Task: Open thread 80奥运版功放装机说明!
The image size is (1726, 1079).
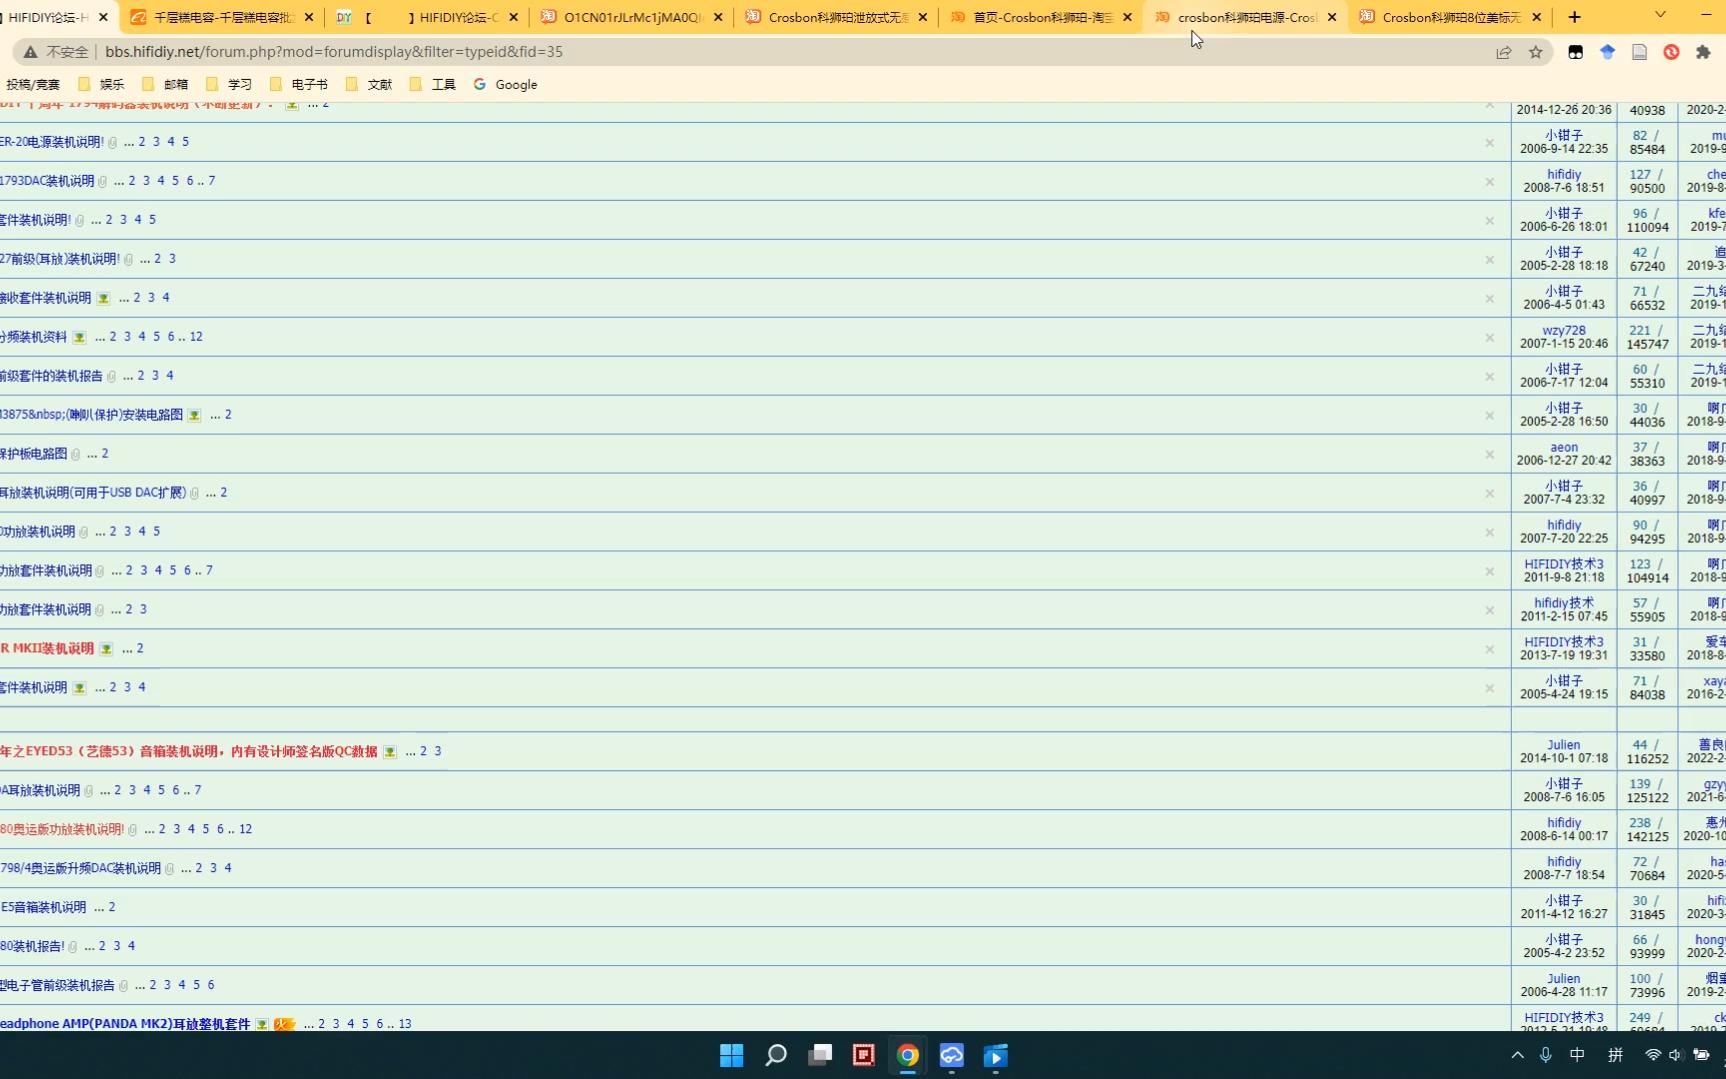Action: coord(62,830)
